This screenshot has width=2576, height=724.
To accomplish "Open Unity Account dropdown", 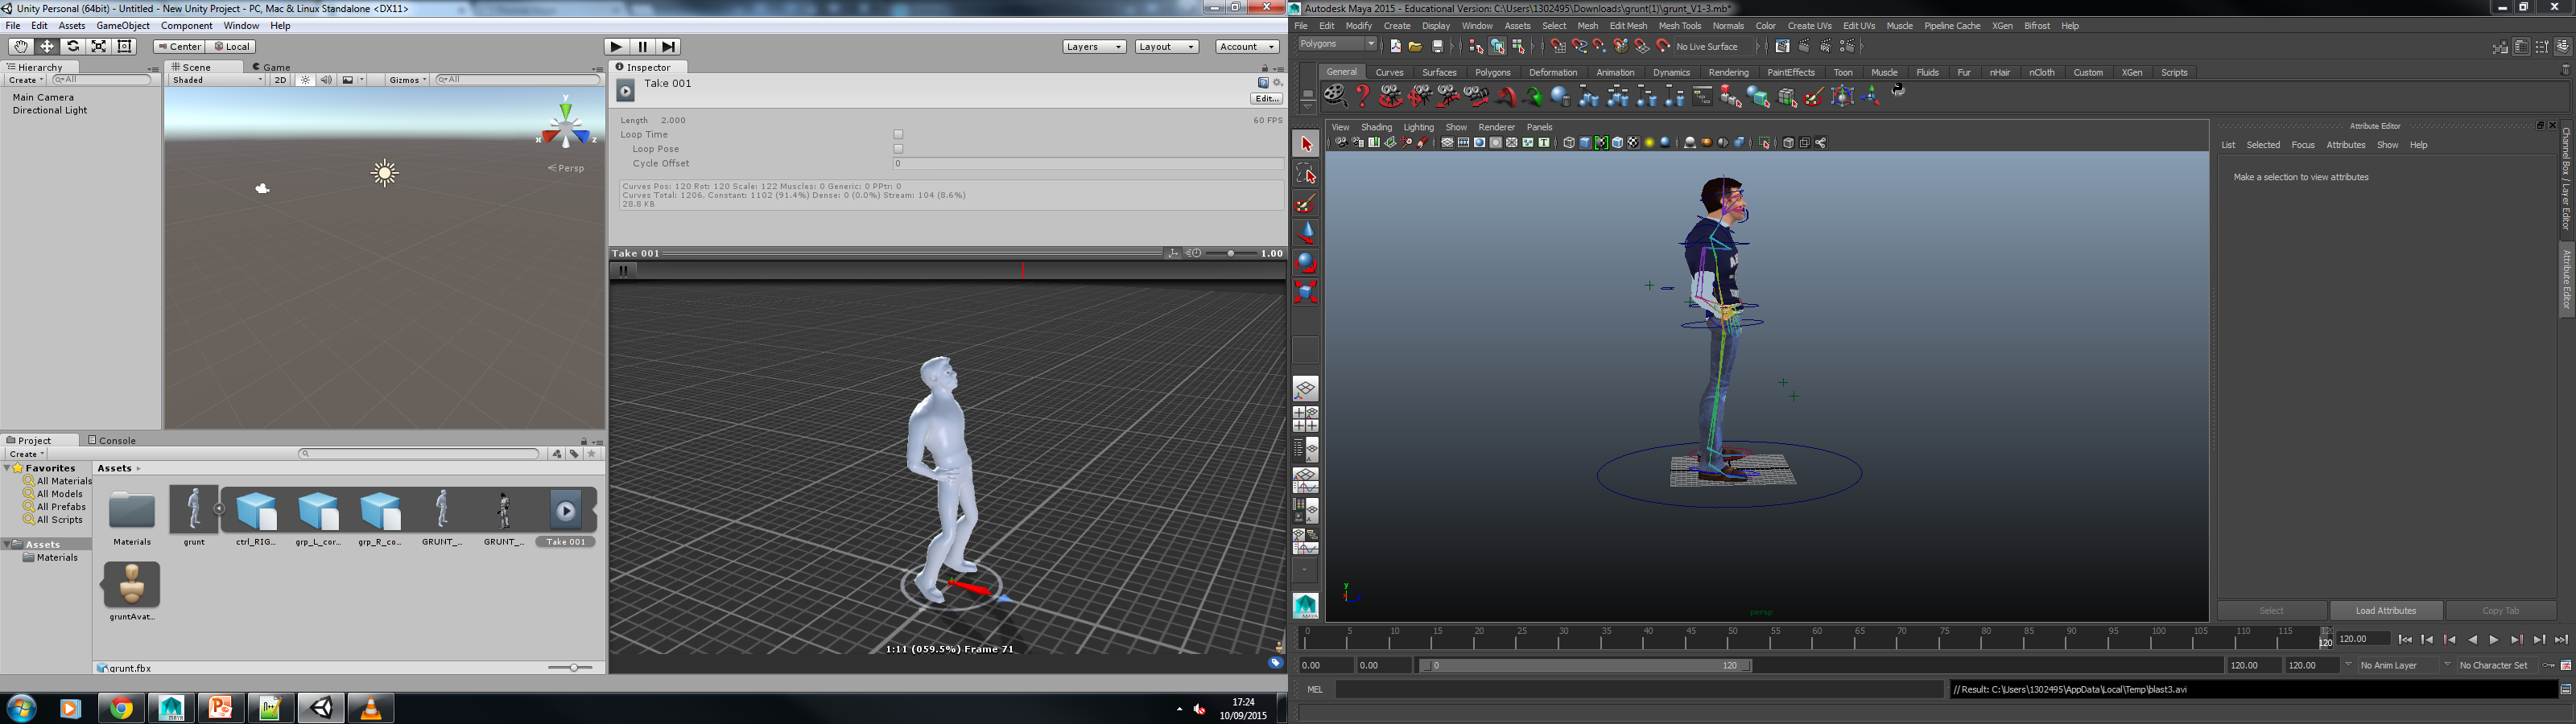I will coord(1247,47).
